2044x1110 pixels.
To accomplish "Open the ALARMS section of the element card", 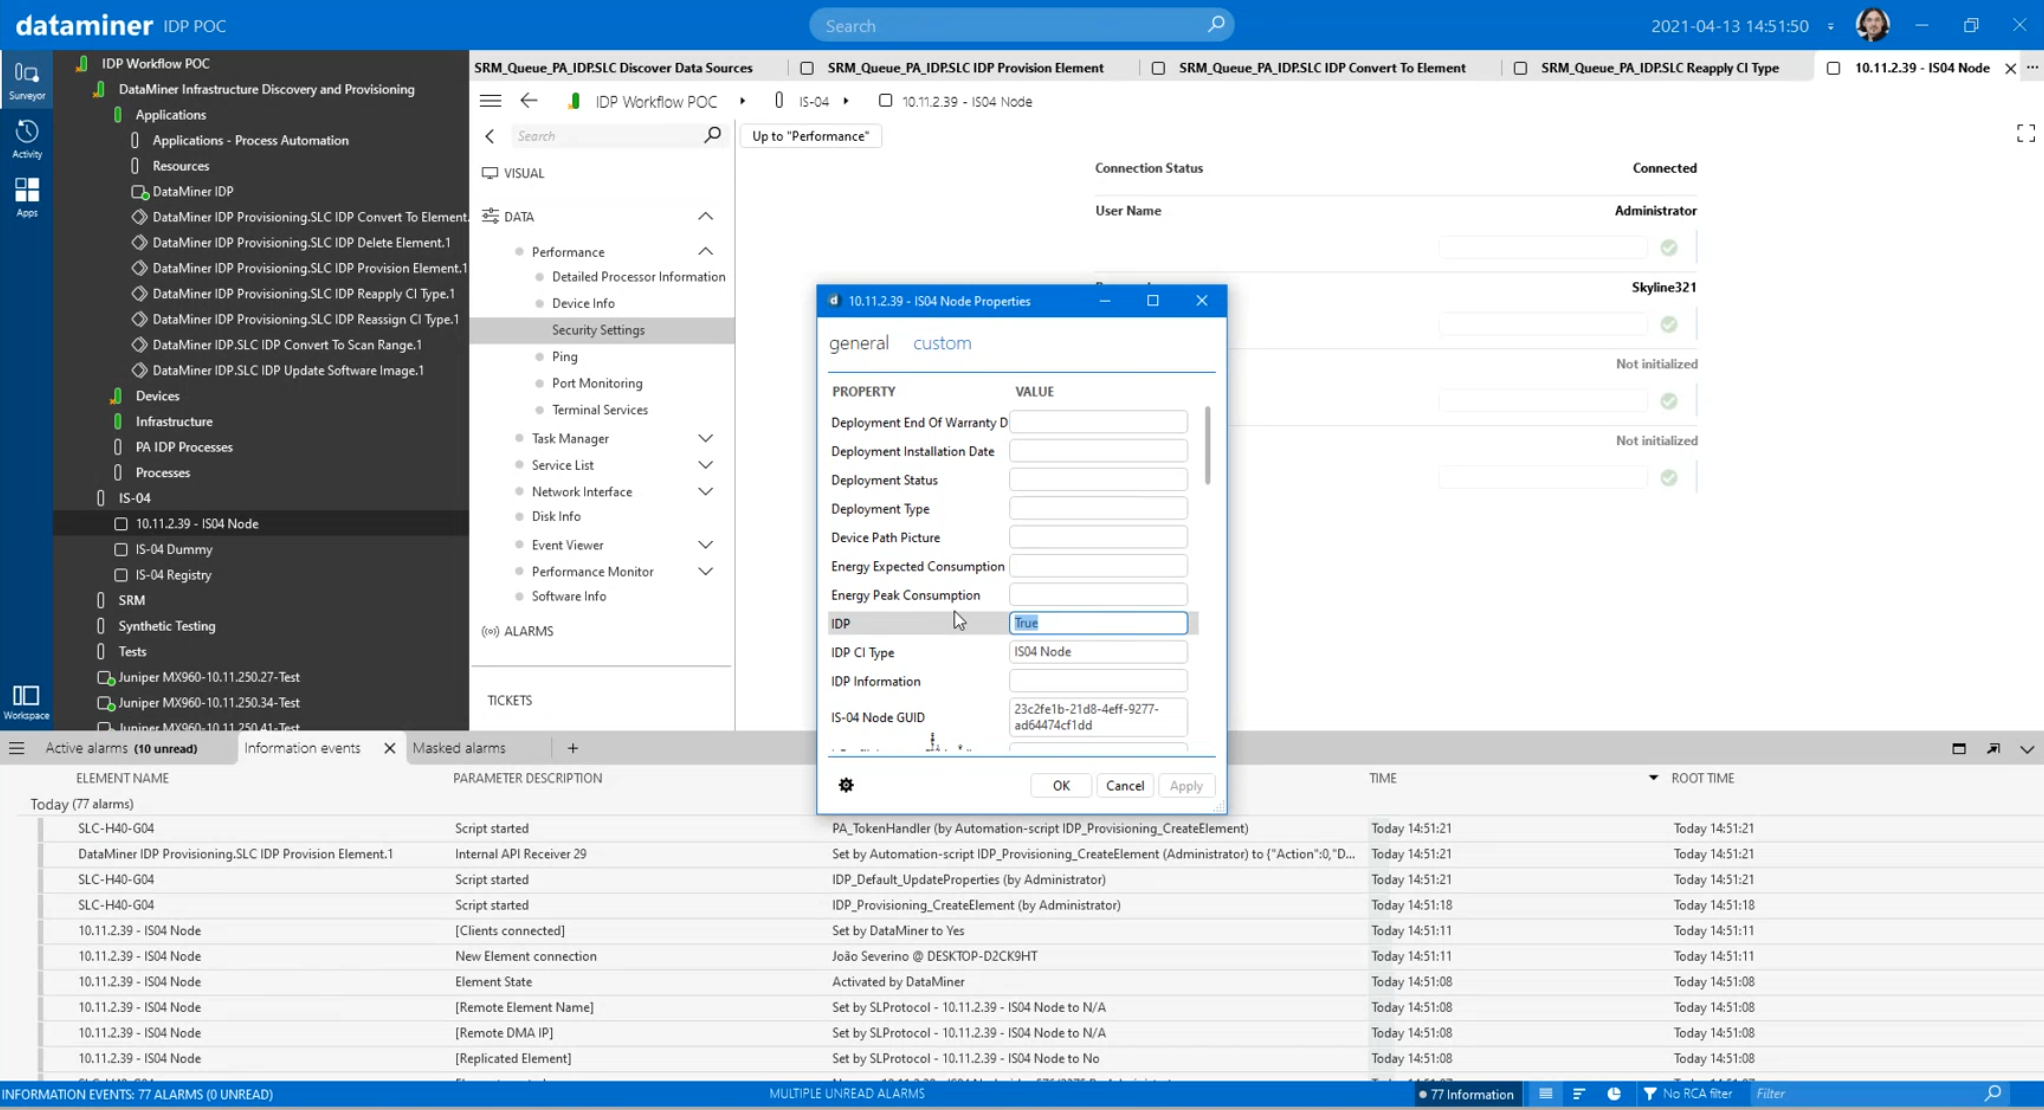I will click(x=528, y=631).
